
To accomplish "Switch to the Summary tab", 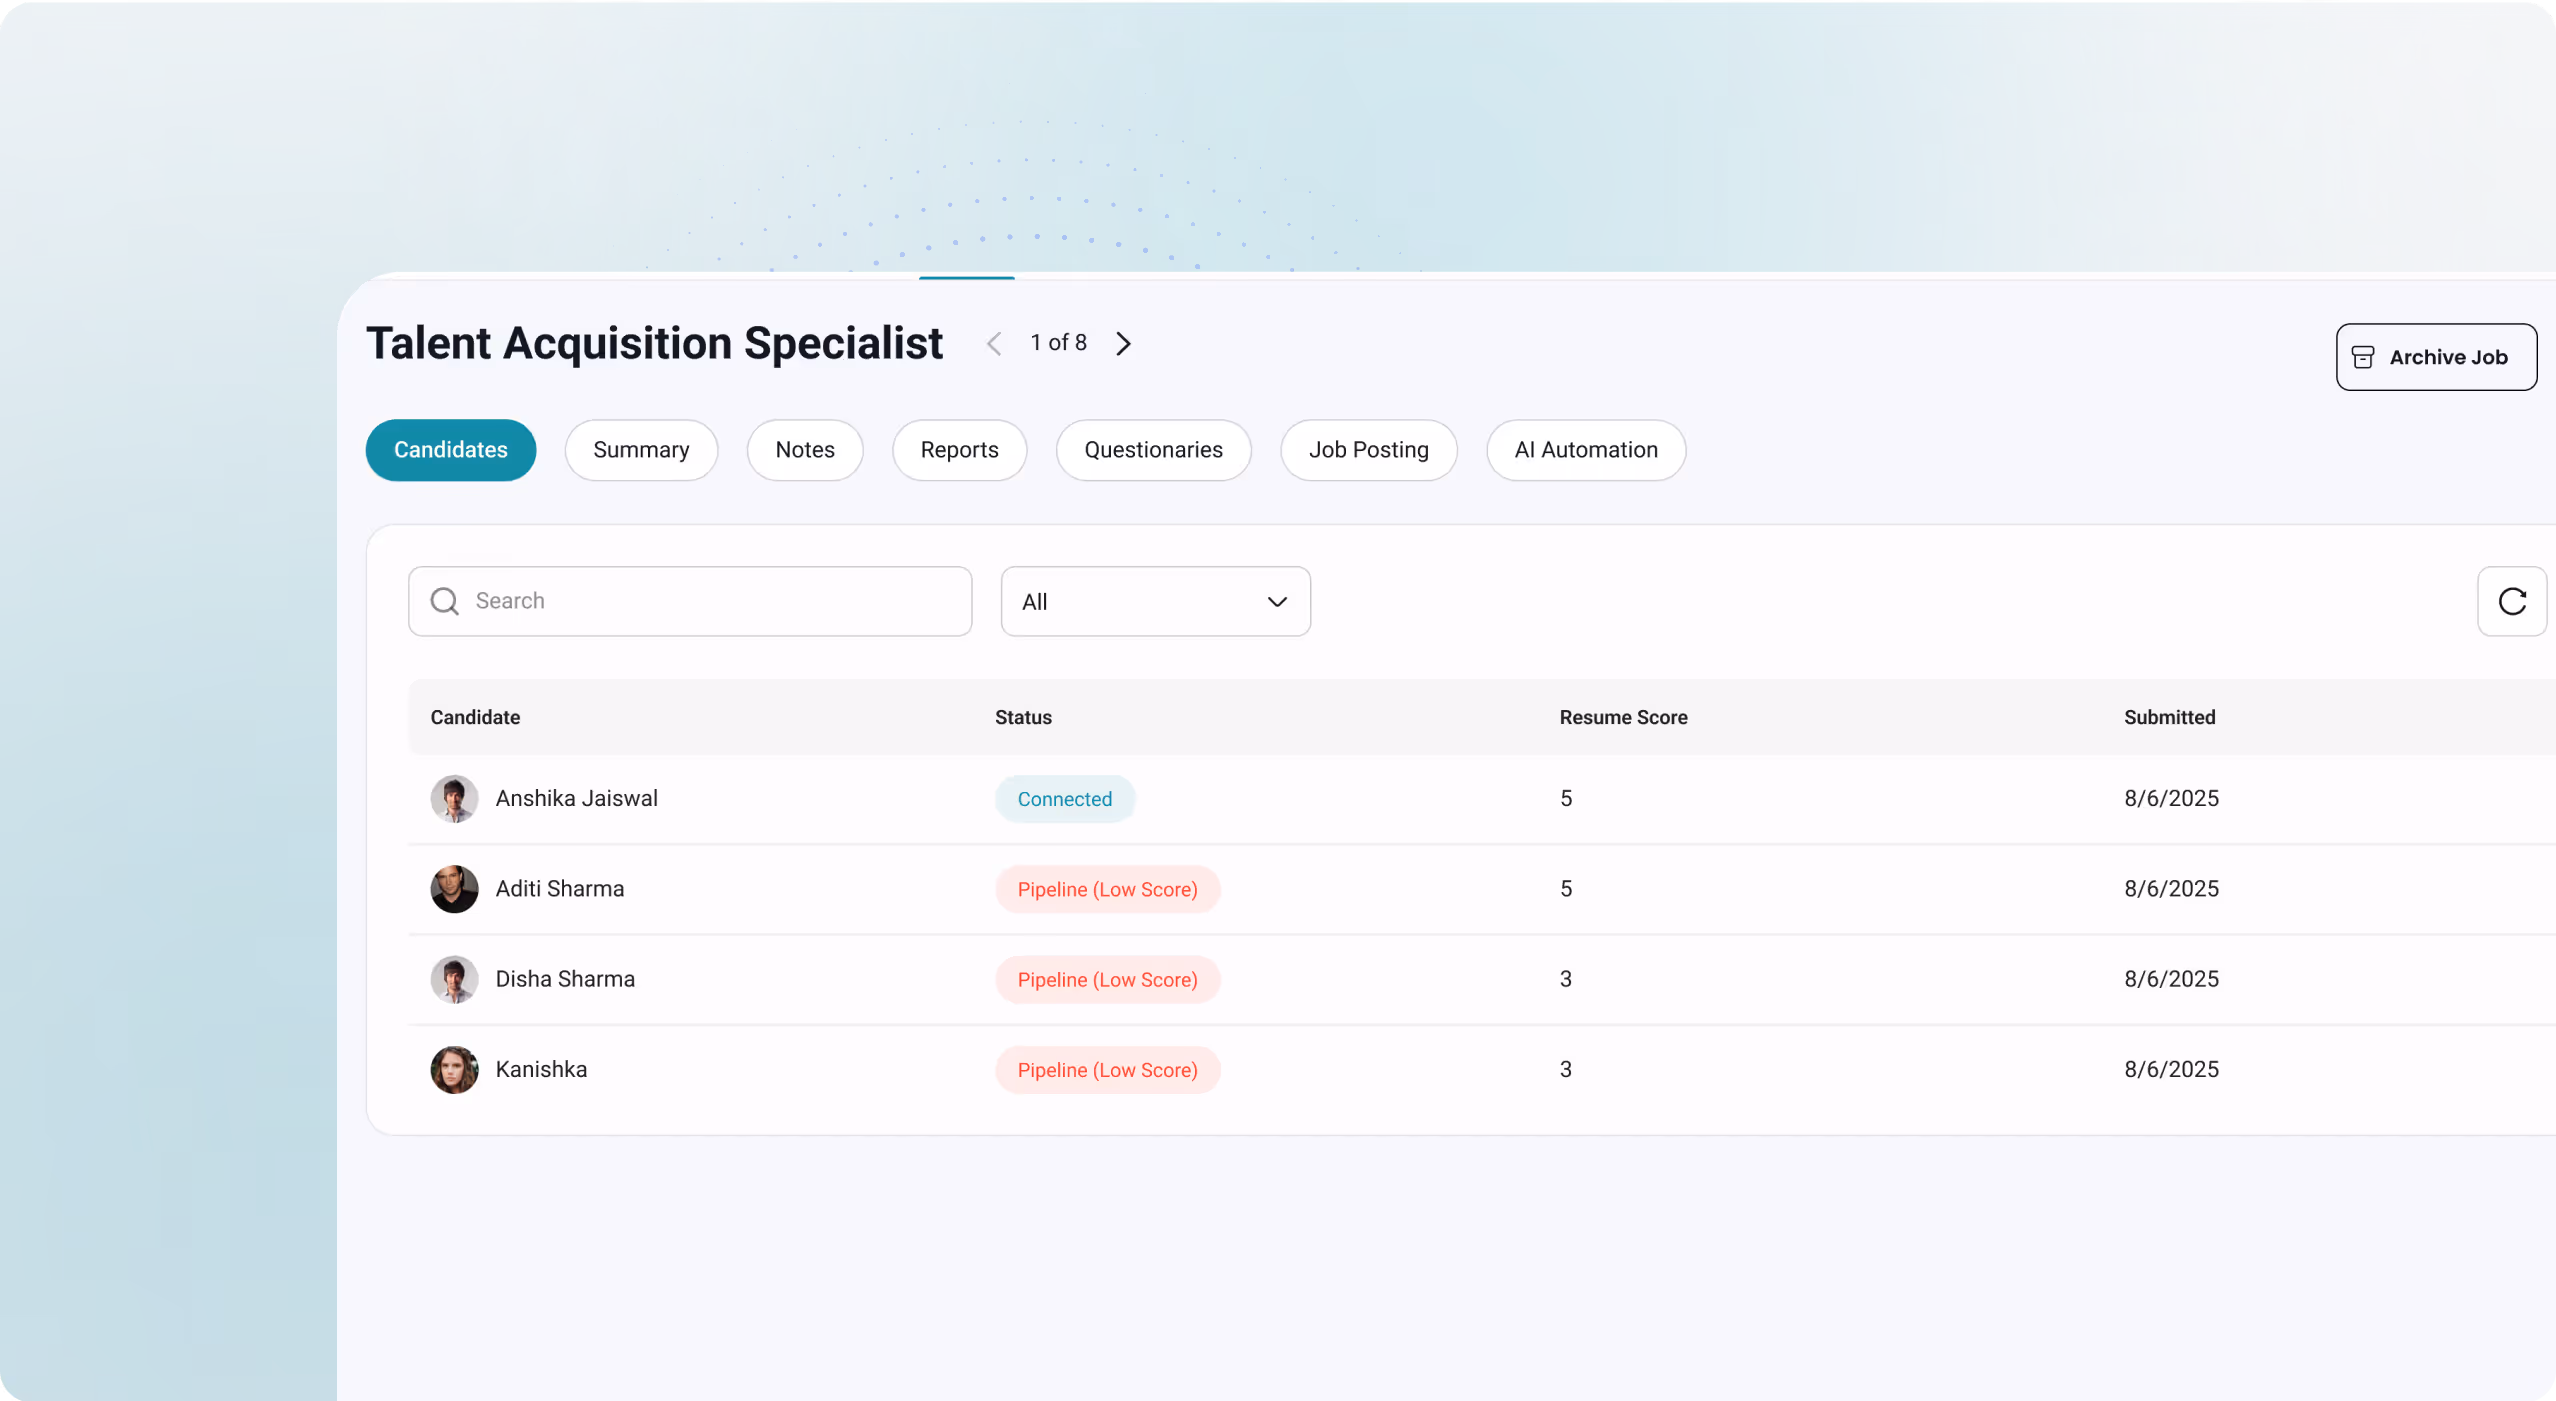I will pos(641,450).
